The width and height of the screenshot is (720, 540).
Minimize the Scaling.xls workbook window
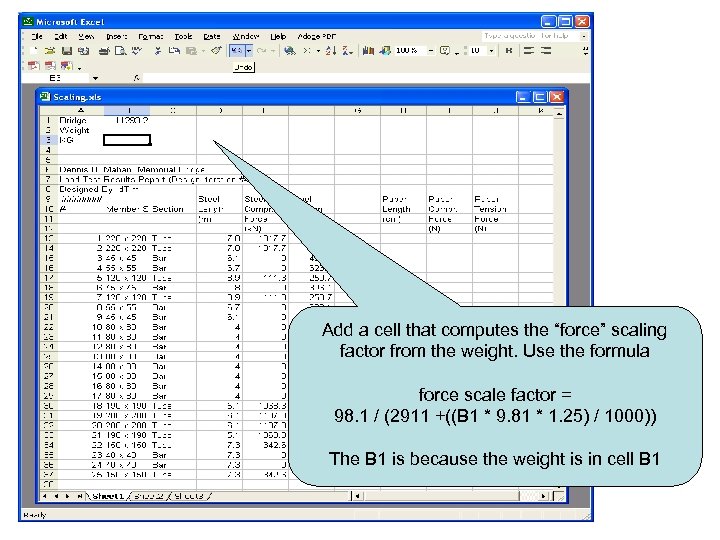pyautogui.click(x=523, y=97)
